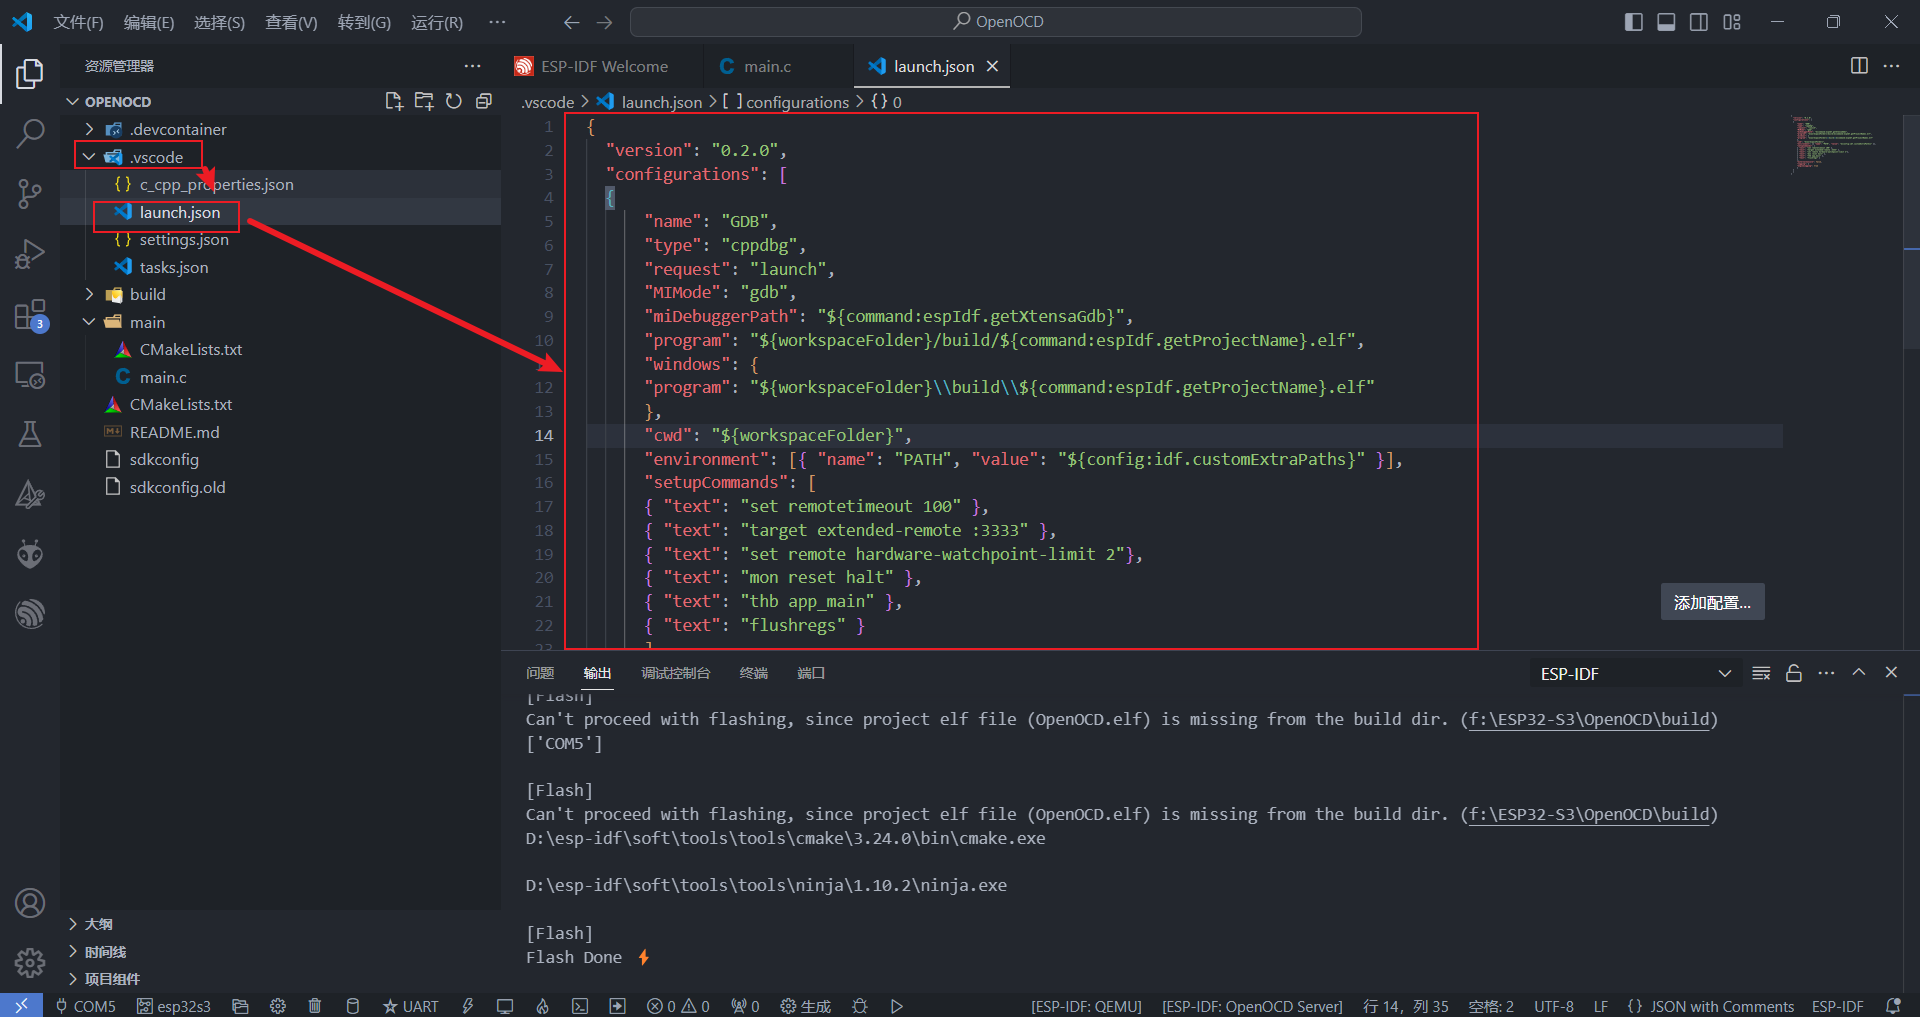Select UART flash method in status bar

click(x=411, y=1006)
